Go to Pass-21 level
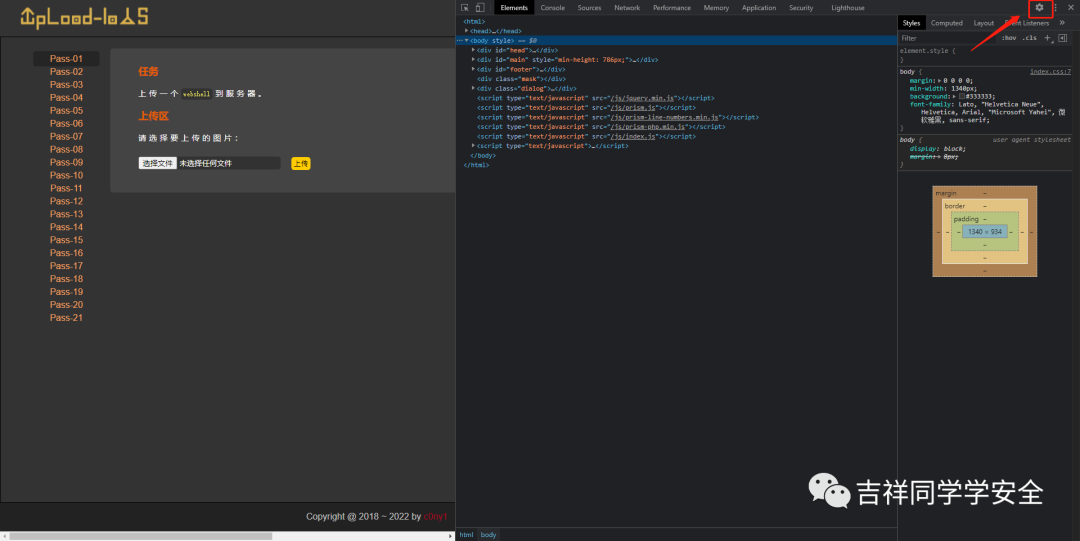This screenshot has height=541, width=1080. tap(66, 318)
